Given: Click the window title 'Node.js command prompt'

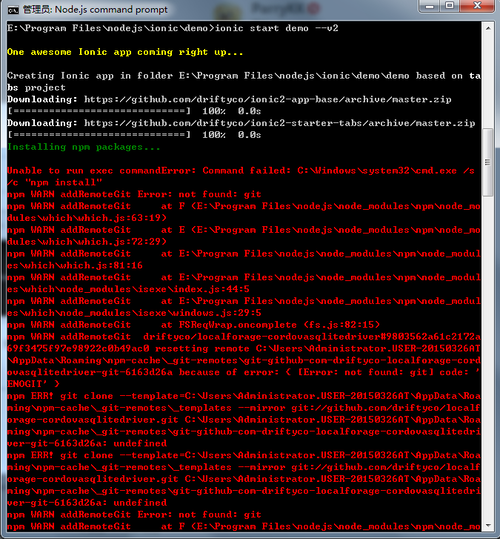Looking at the screenshot, I should click(111, 10).
